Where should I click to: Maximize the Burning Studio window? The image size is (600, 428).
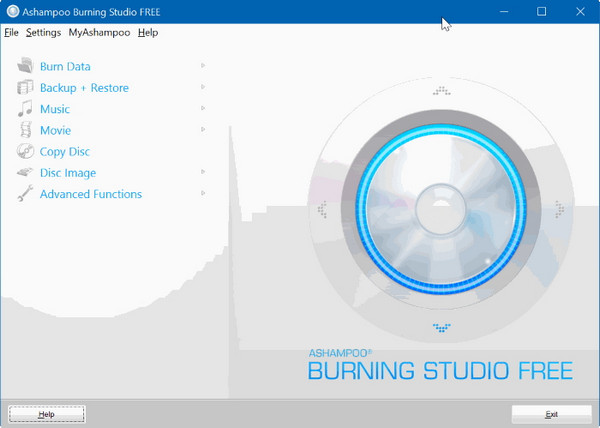click(x=541, y=11)
